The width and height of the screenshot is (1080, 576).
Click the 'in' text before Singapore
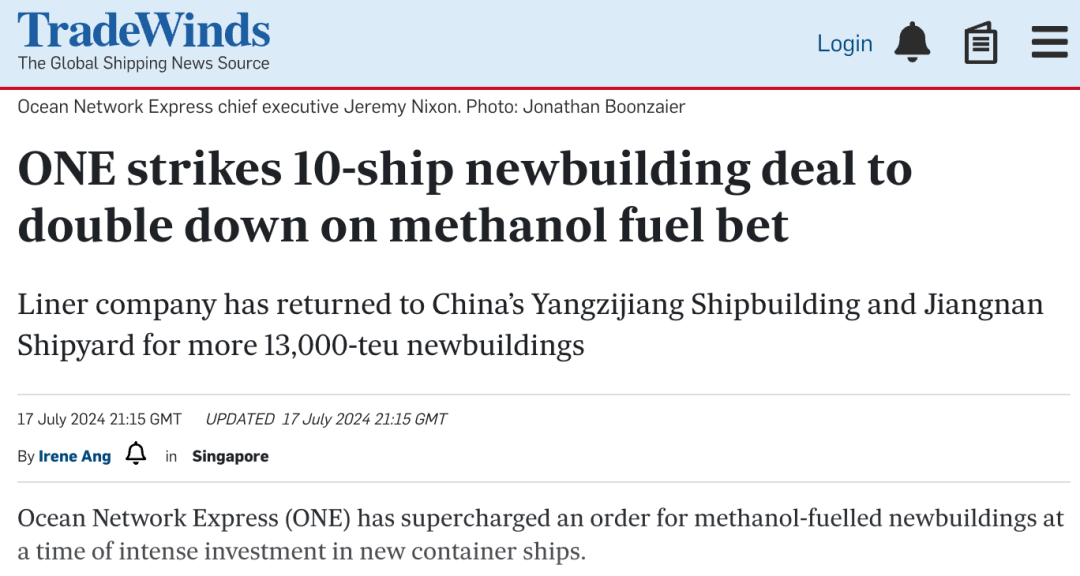pyautogui.click(x=171, y=456)
